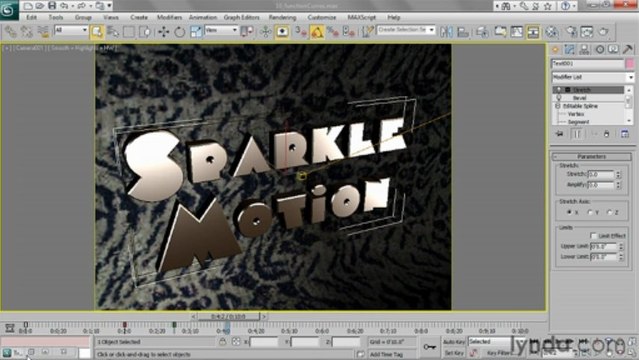Open the Mini Curve Editor icon
Screen dimensions: 639x360
[10, 328]
